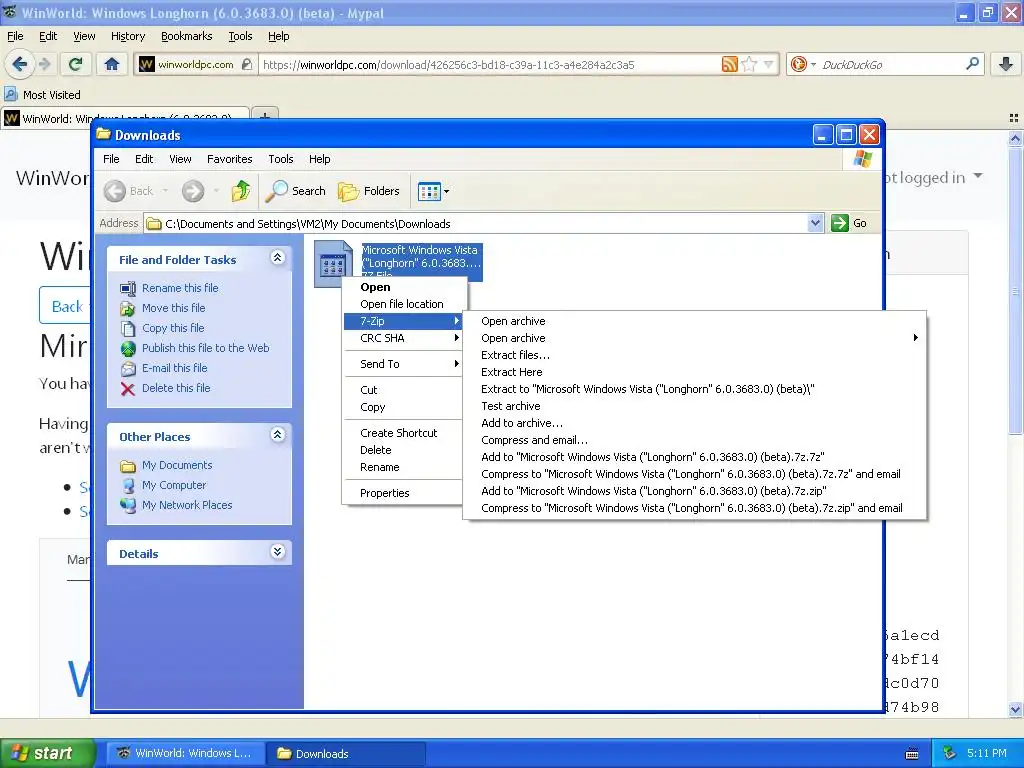Click the Windows start button
Viewport: 1024px width, 768px height.
[x=47, y=753]
